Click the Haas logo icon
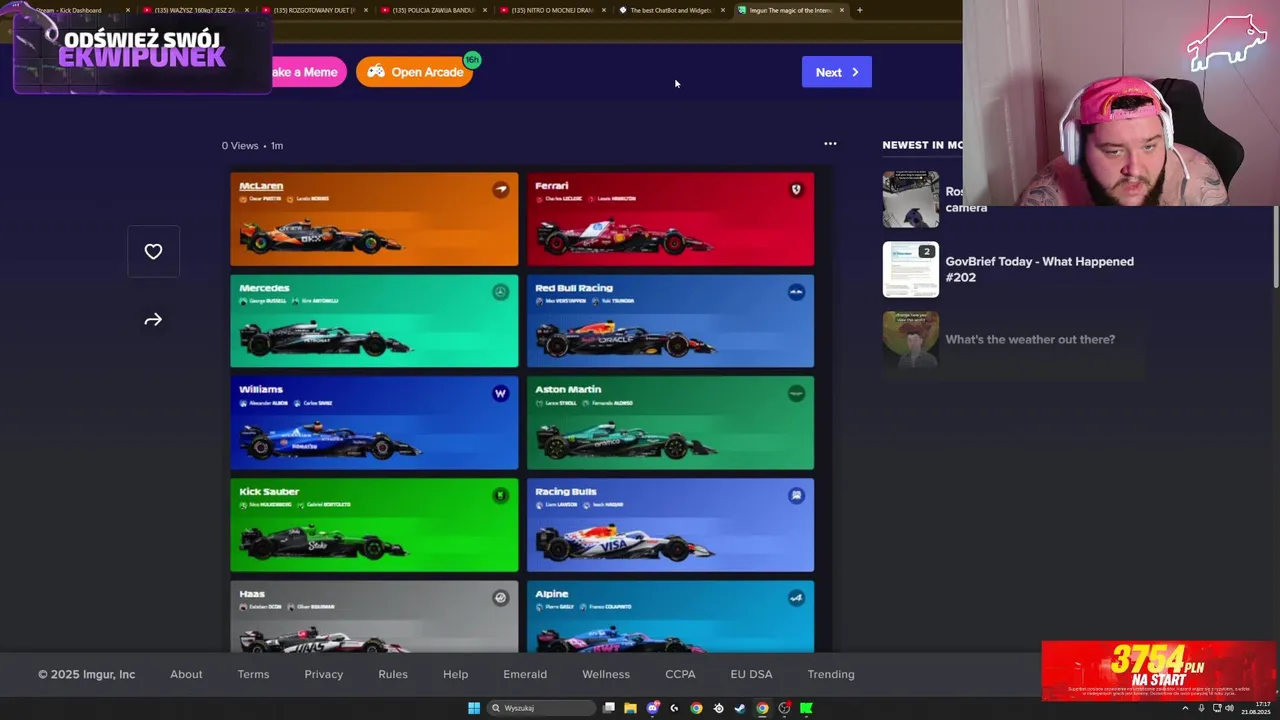Screen dimensions: 1280x720 click(501, 598)
